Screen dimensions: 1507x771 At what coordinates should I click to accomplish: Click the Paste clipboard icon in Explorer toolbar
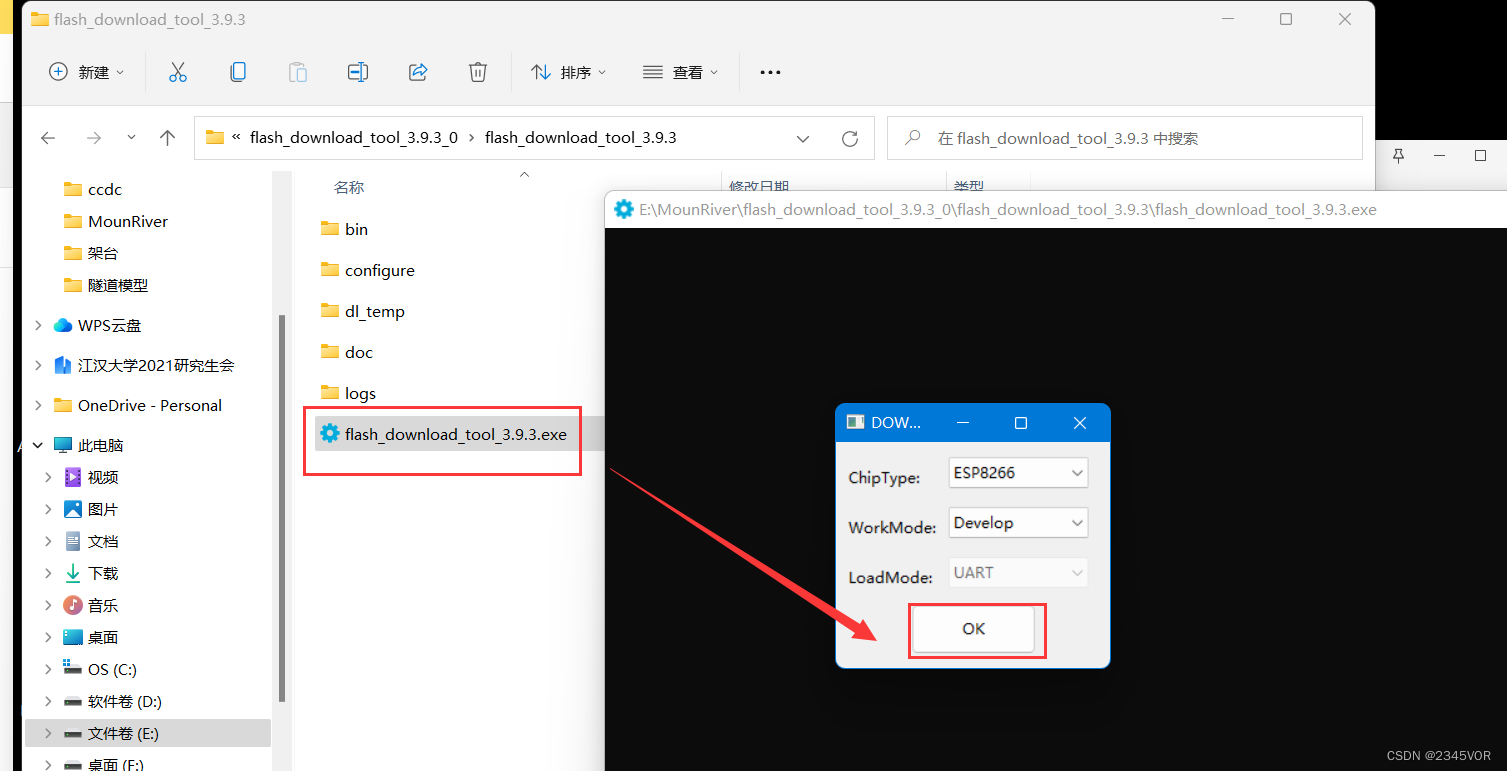pos(298,72)
